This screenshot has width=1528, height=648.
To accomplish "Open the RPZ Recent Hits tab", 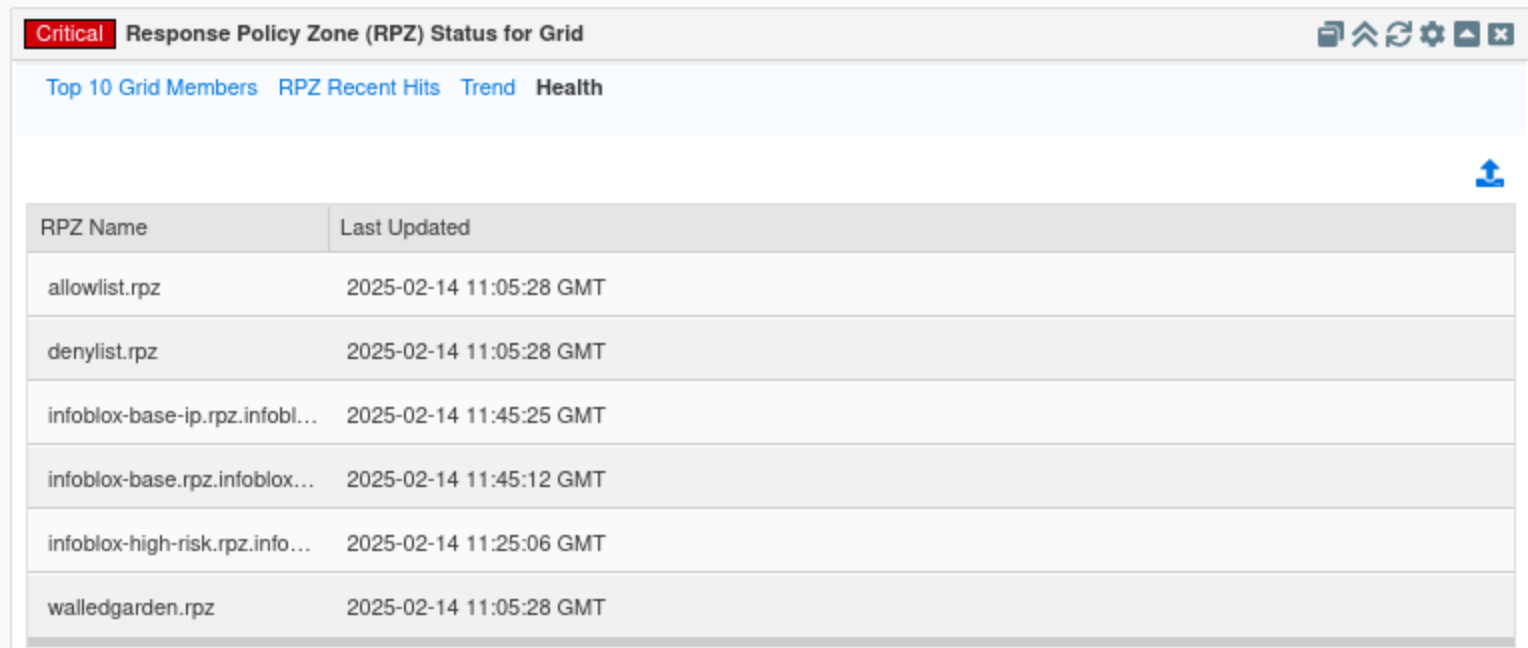I will pos(359,88).
